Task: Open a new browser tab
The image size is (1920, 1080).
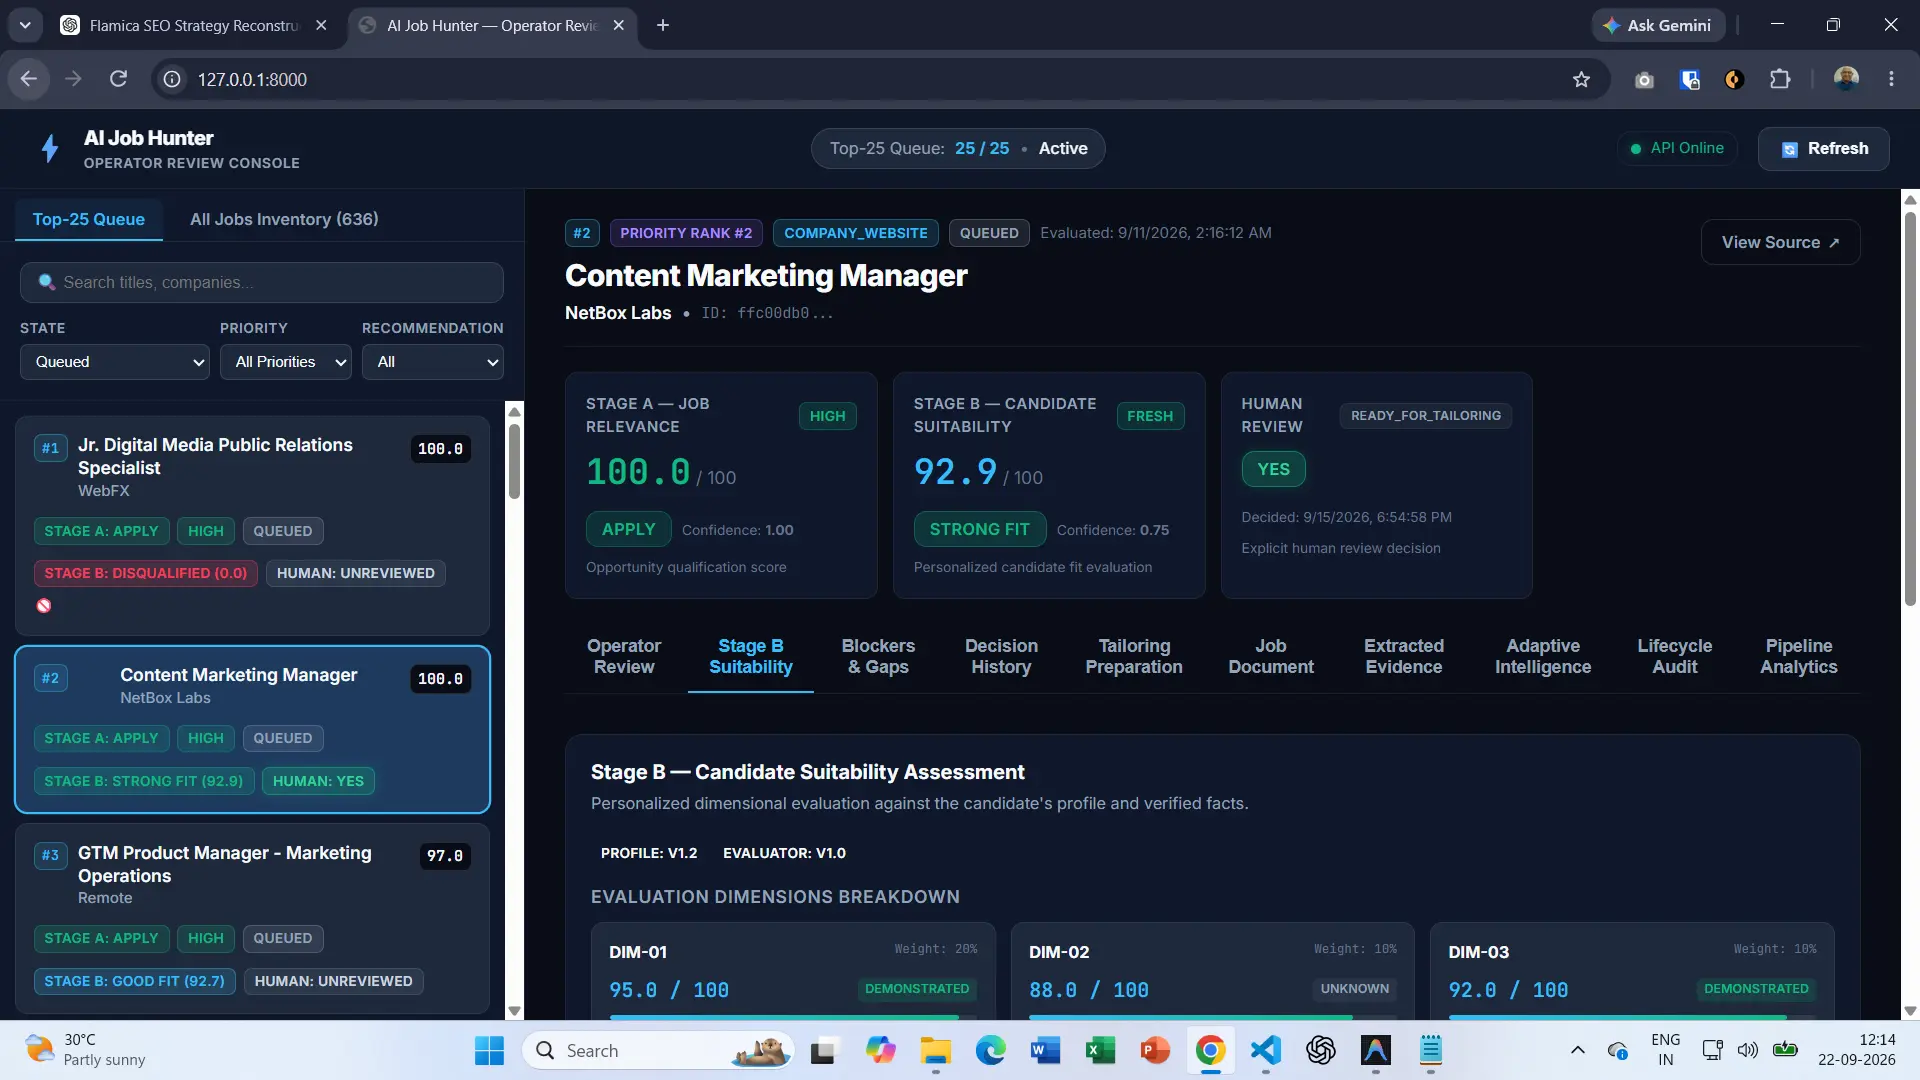Action: click(x=663, y=25)
